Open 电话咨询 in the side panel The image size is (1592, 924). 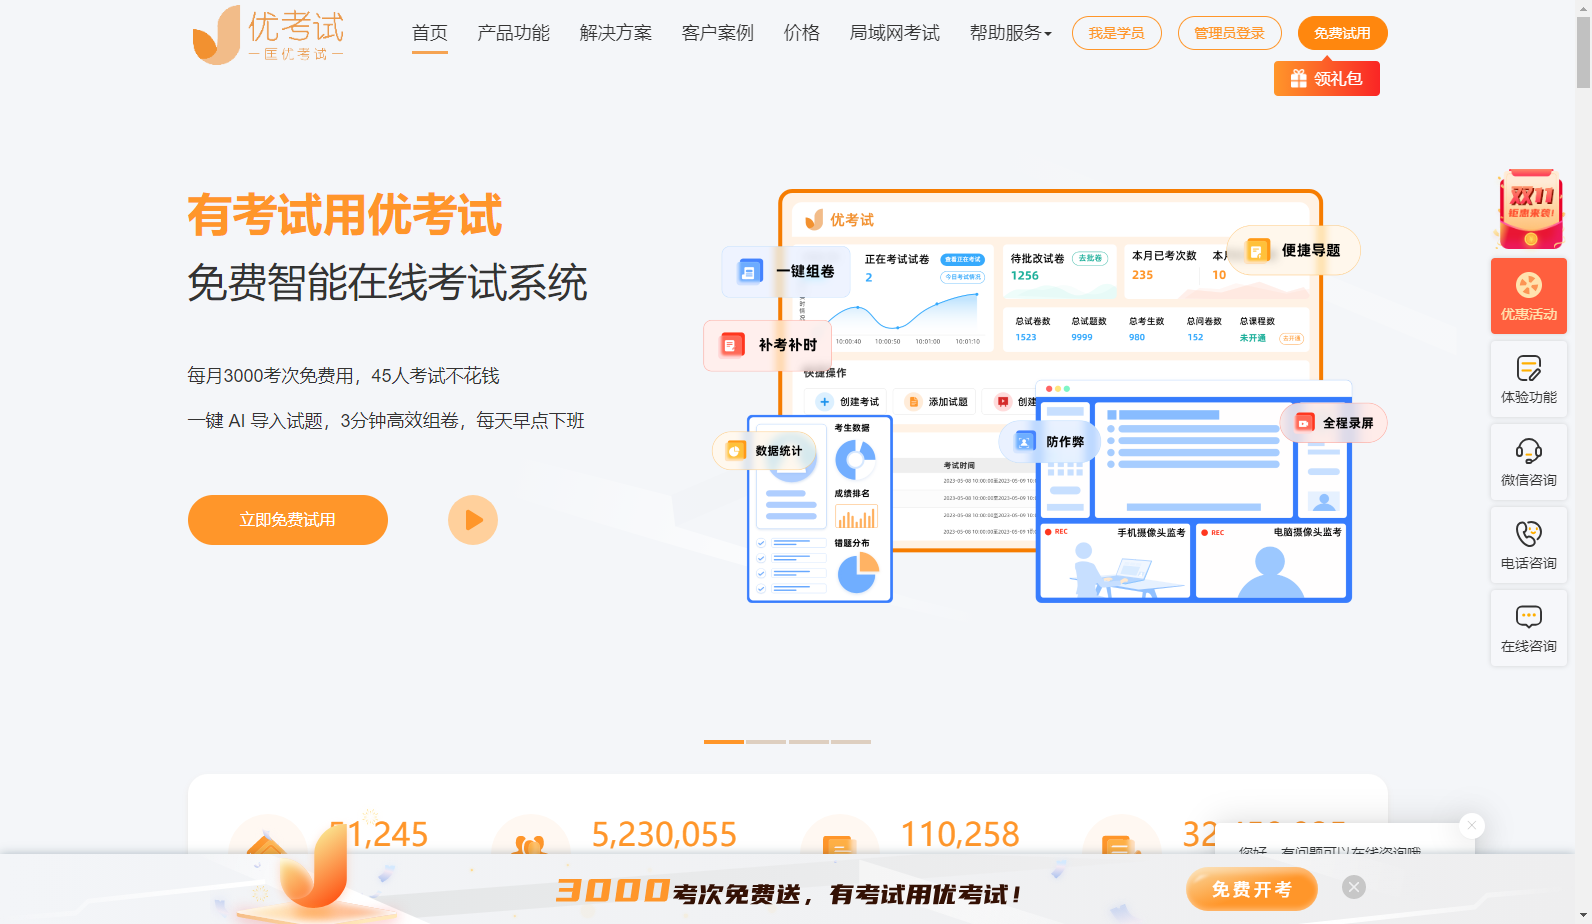[x=1529, y=545]
